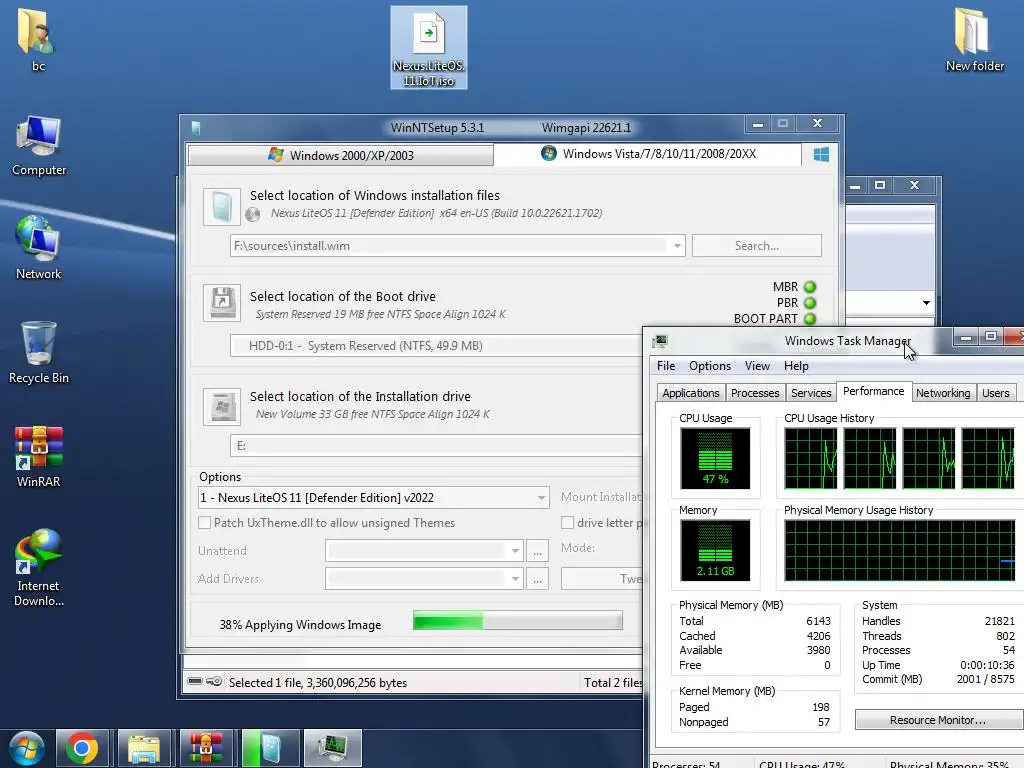This screenshot has width=1024, height=768.
Task: Open the Services tab in Task Manager
Action: point(811,392)
